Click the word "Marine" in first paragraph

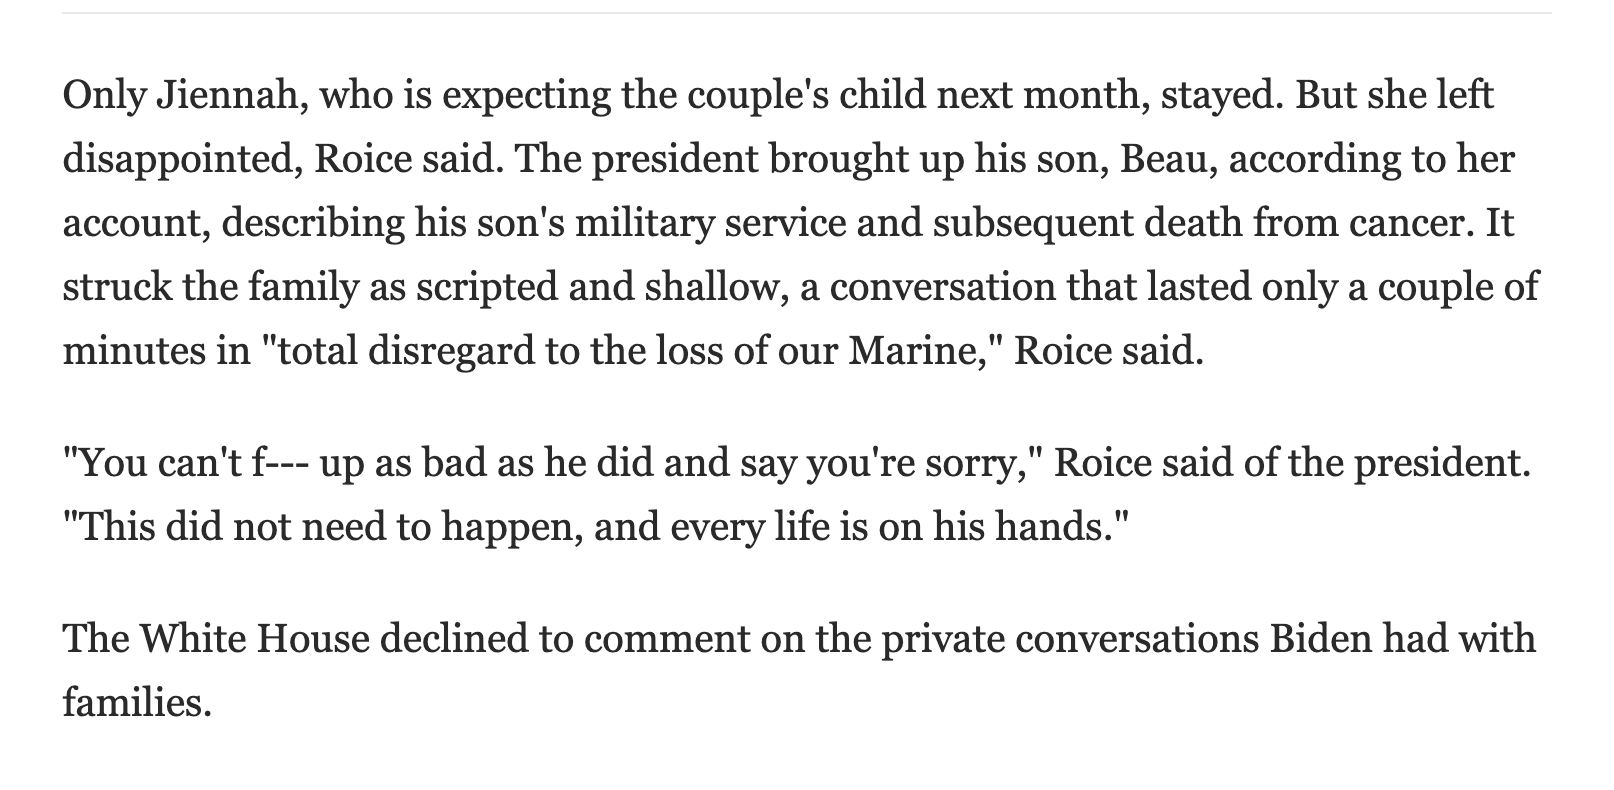coord(911,352)
